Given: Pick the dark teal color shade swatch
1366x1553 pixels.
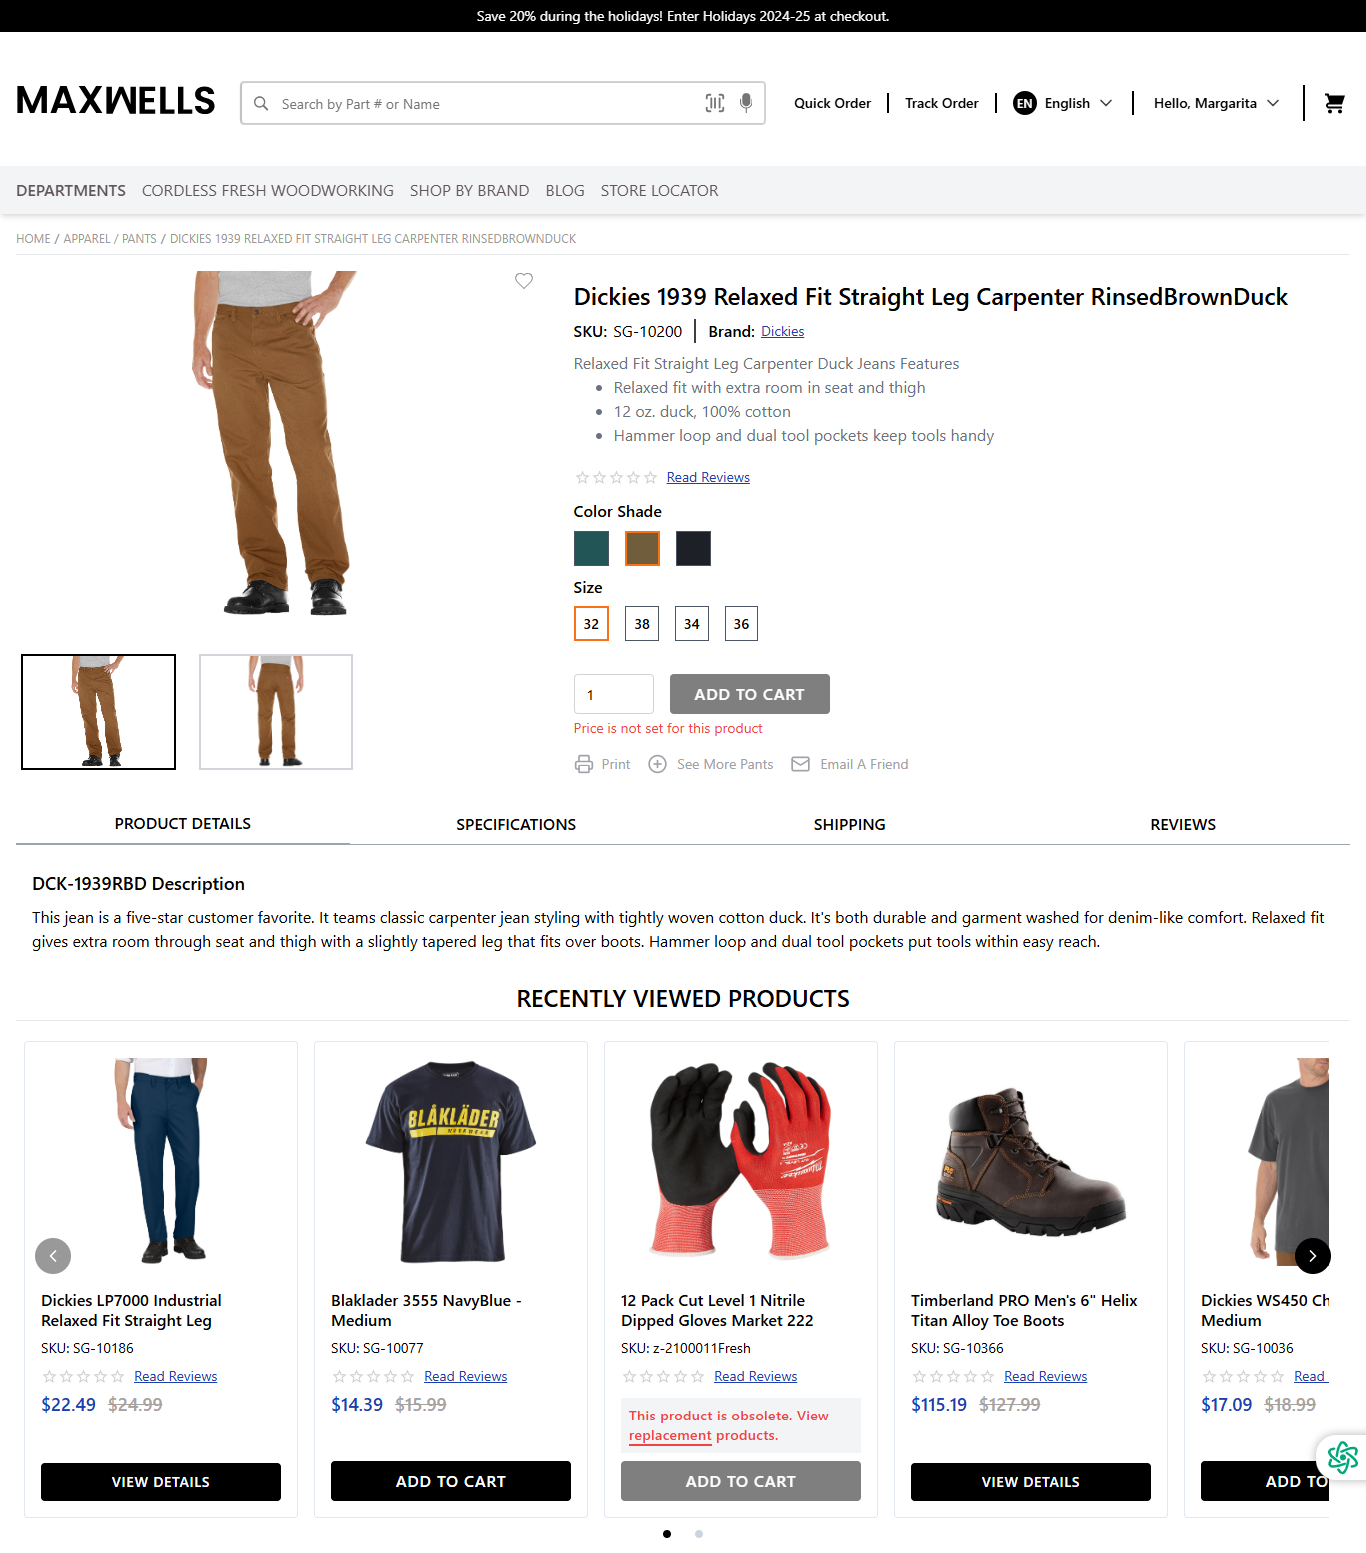Looking at the screenshot, I should (x=591, y=548).
